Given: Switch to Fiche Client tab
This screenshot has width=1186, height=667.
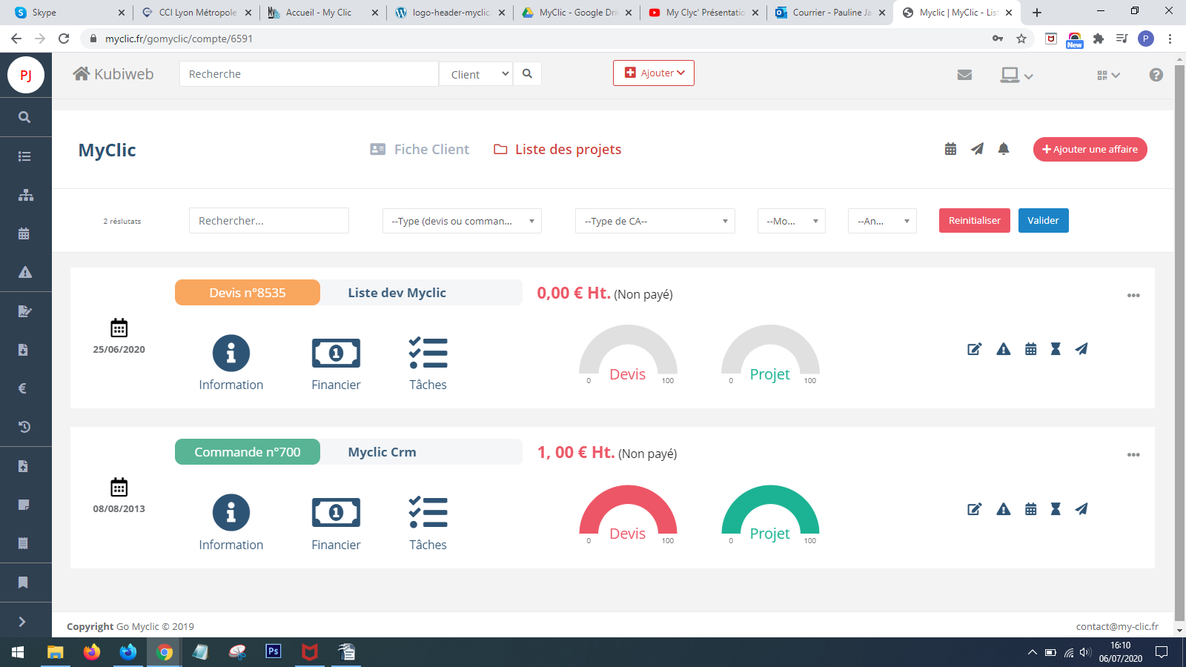Looking at the screenshot, I should click(420, 150).
